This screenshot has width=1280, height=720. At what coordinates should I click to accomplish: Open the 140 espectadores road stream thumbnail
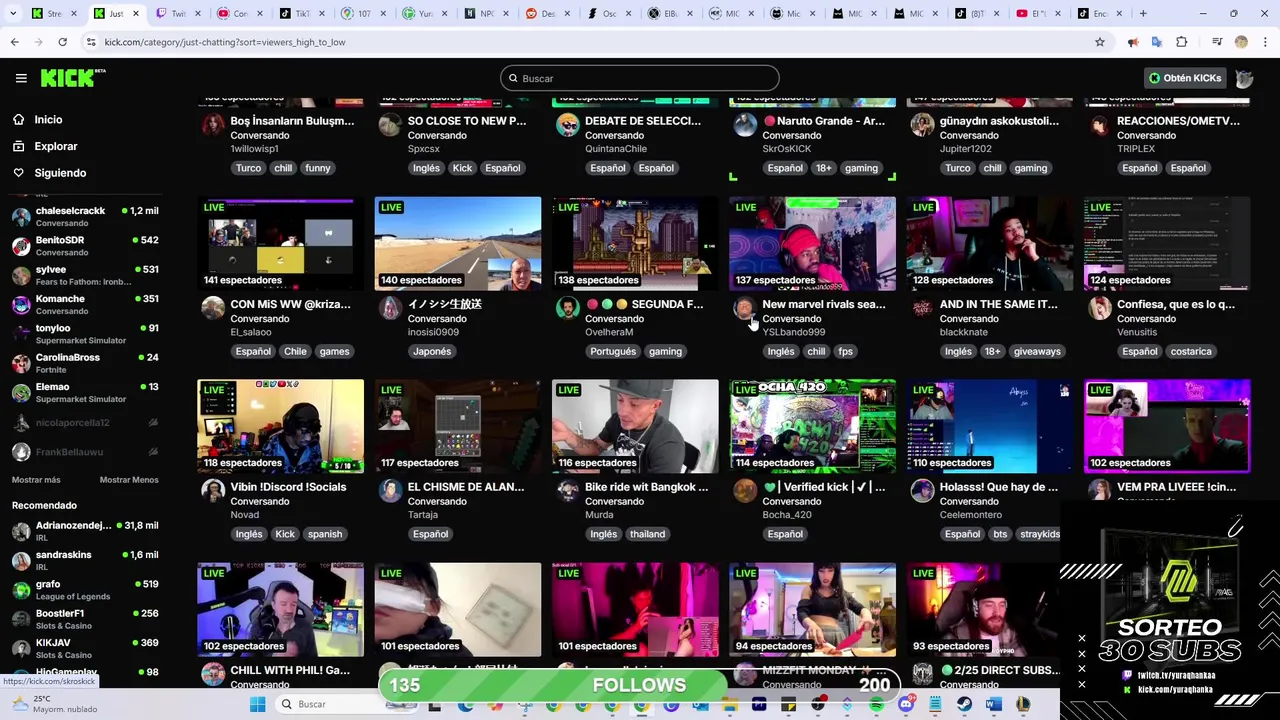[458, 243]
